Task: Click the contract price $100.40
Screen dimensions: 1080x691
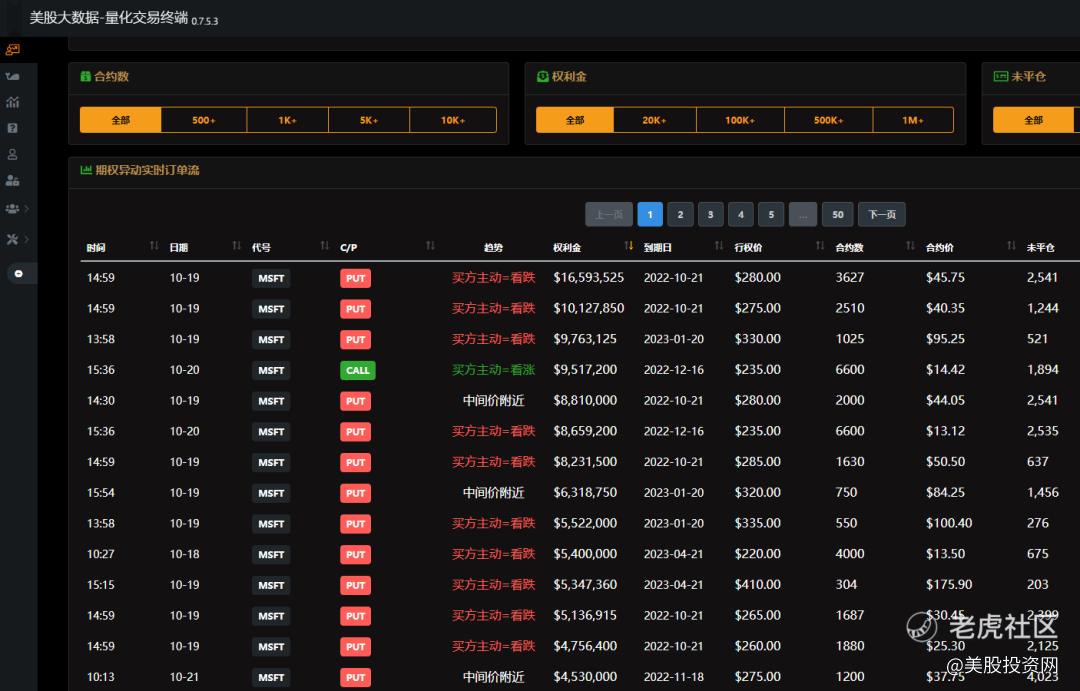Action: tap(949, 523)
